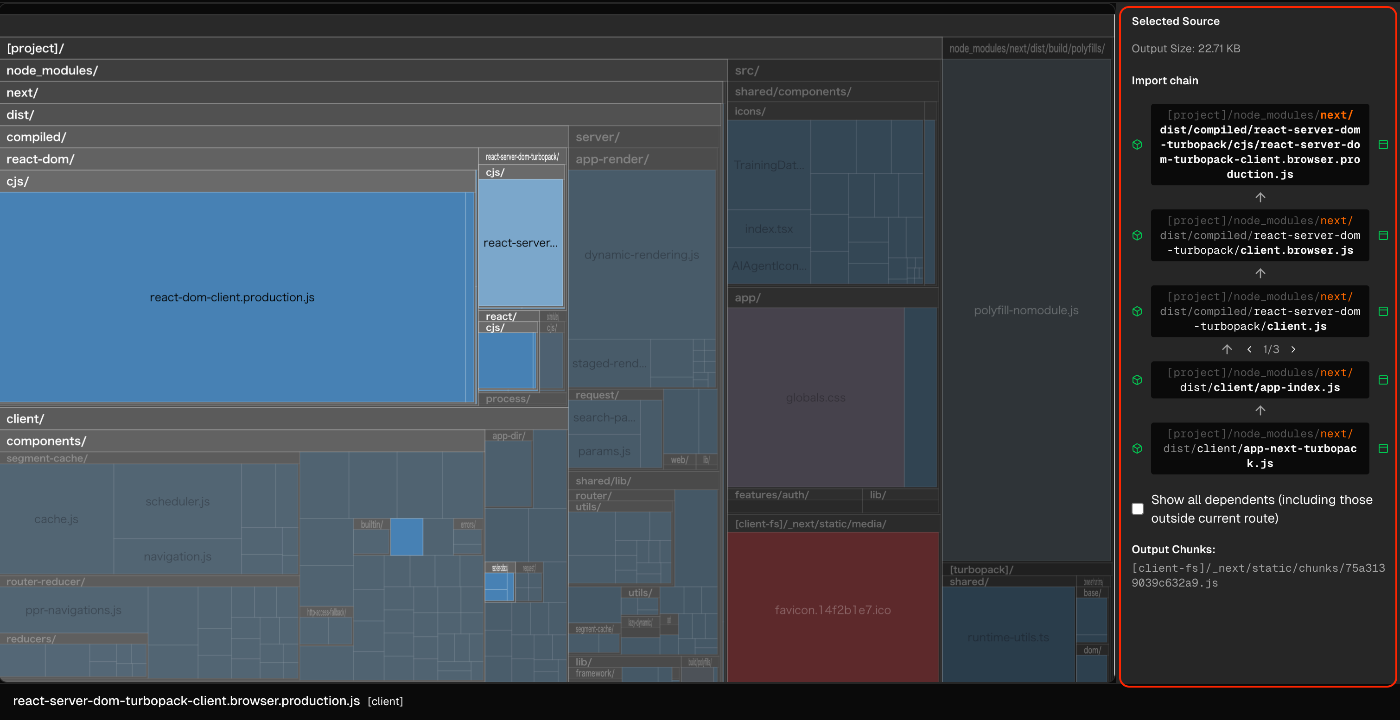
Task: Select the ppr-navigations.js block
Action: tap(73, 610)
